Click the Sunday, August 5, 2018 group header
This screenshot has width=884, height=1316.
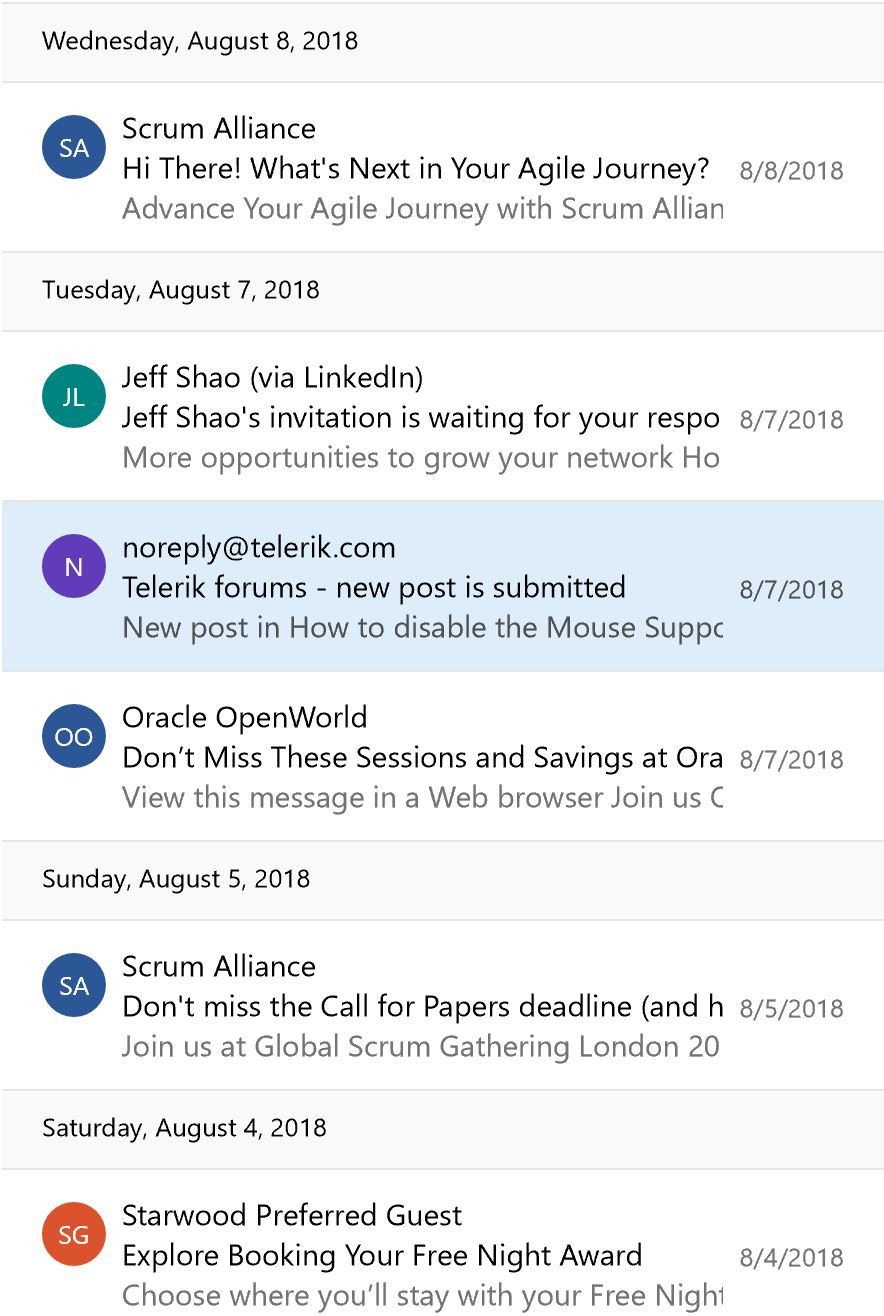pos(176,879)
